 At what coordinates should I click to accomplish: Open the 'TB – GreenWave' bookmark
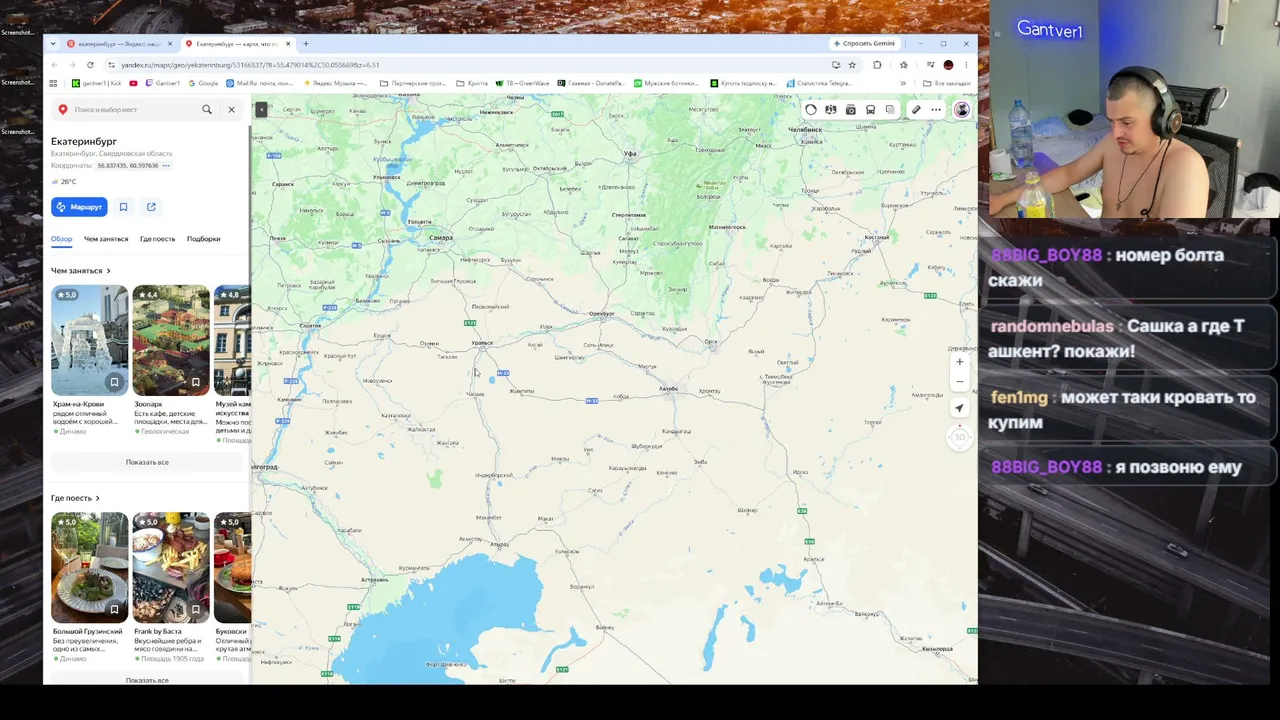[x=523, y=83]
